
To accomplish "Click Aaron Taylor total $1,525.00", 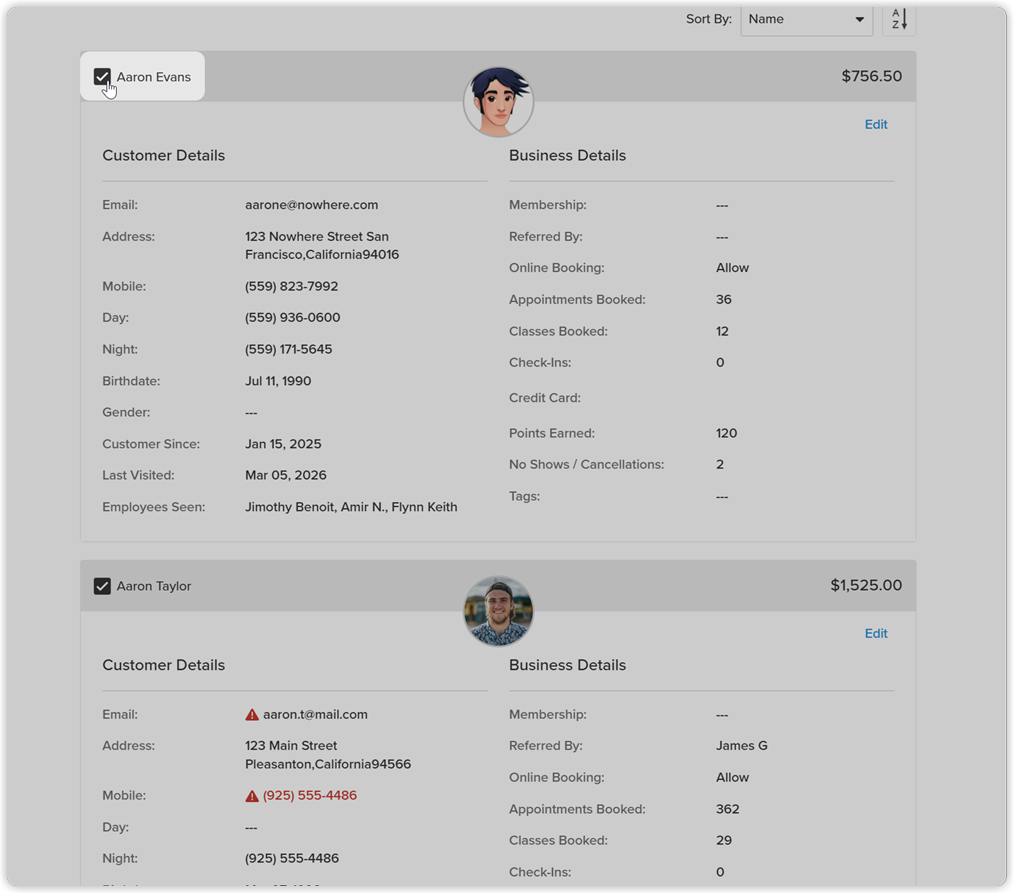I will pyautogui.click(x=866, y=586).
